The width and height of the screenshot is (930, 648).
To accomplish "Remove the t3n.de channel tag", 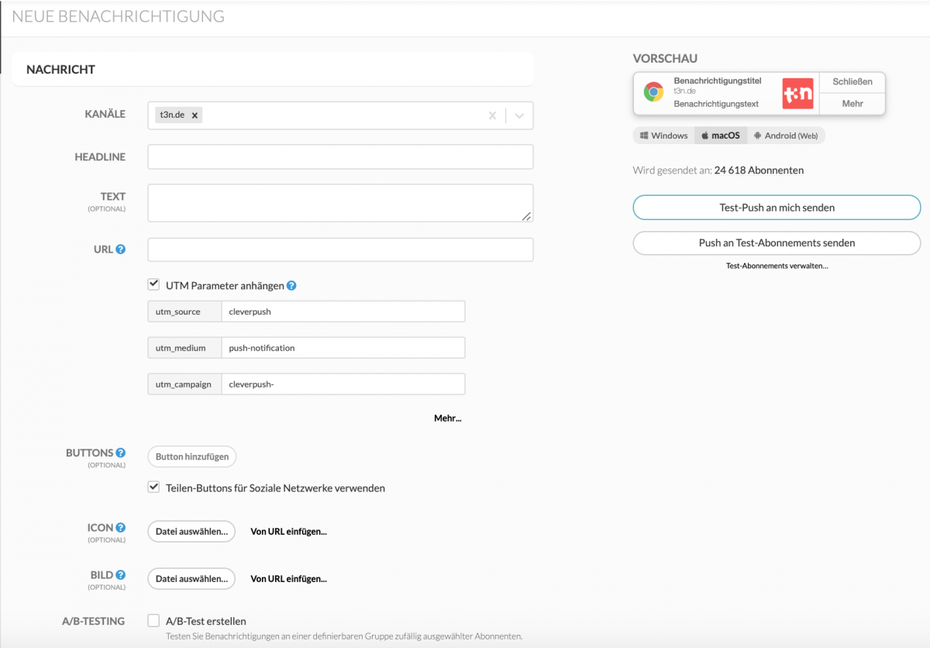I will pos(195,115).
